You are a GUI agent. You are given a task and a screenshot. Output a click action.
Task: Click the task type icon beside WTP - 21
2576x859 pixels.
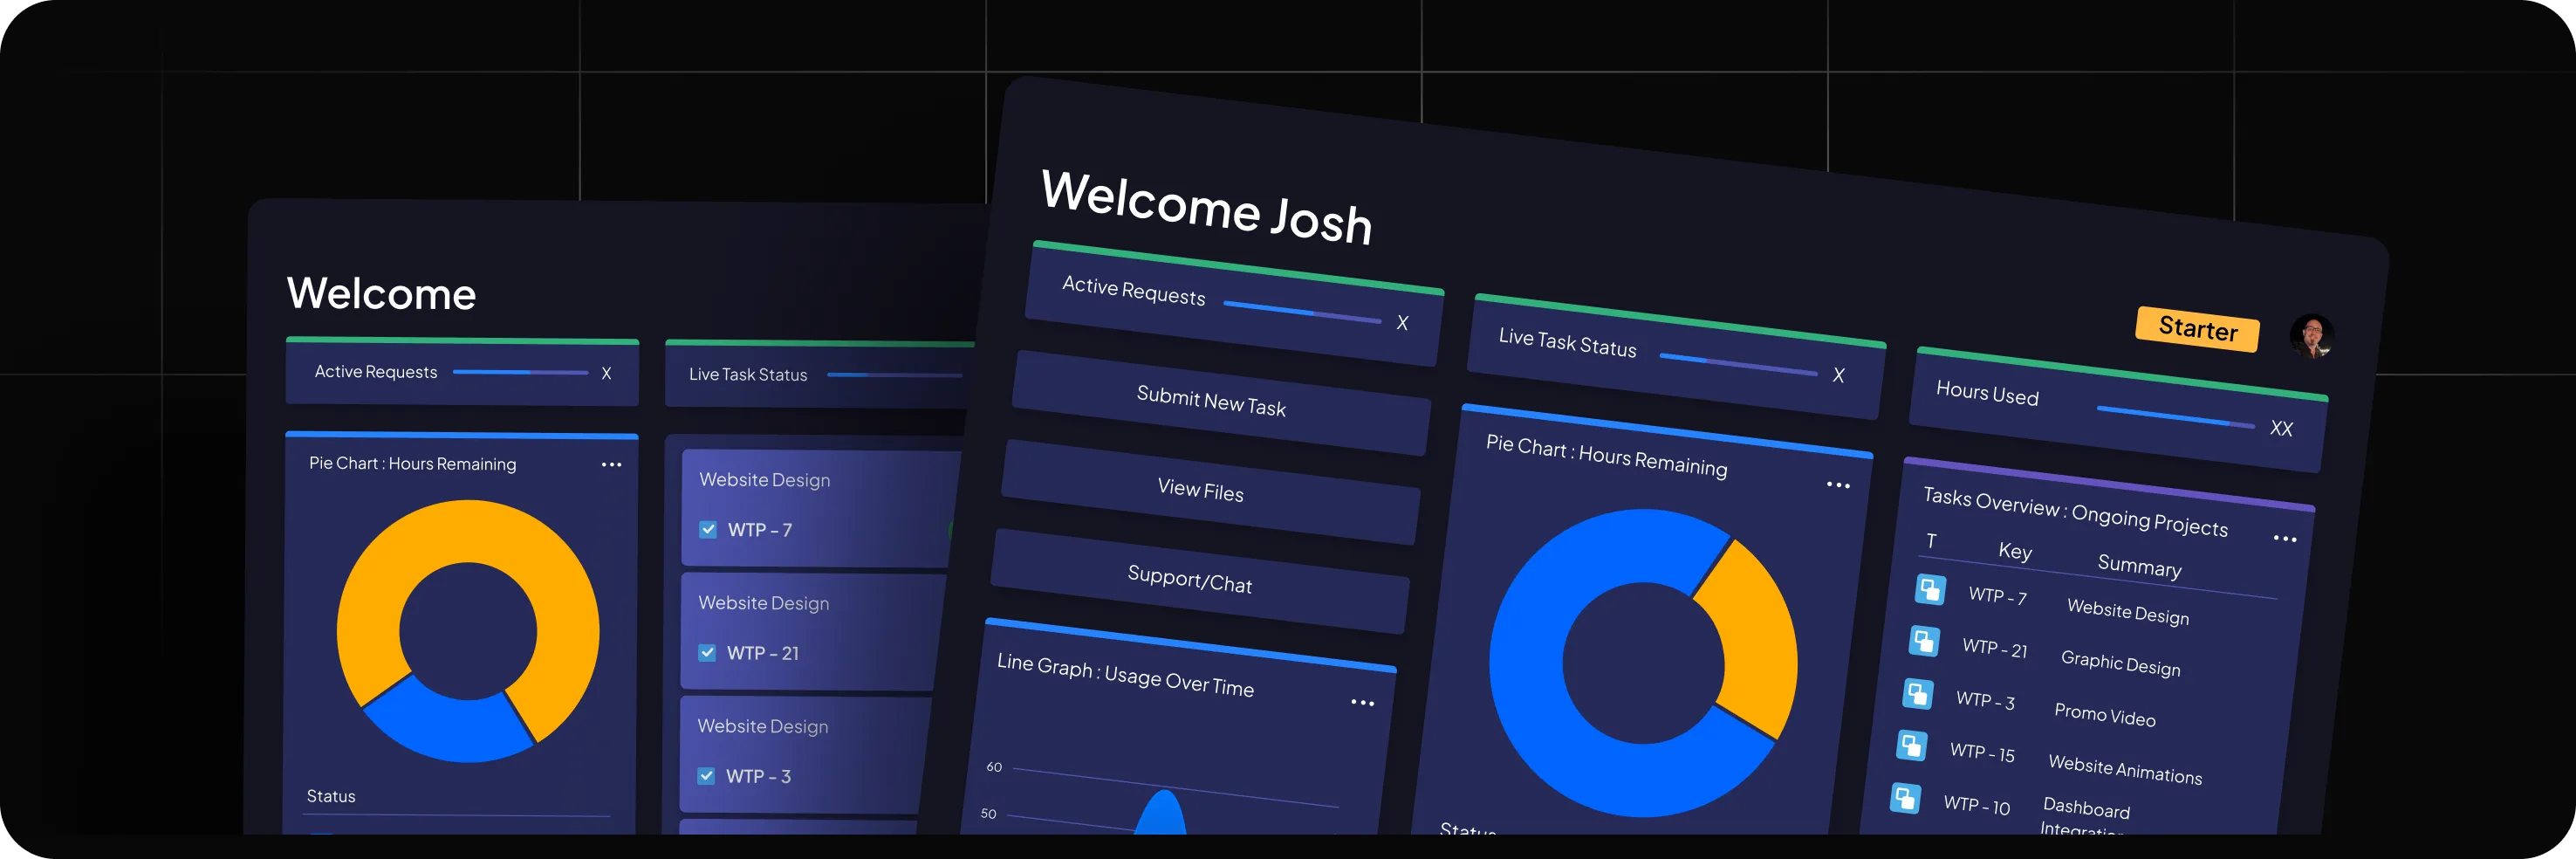1924,641
